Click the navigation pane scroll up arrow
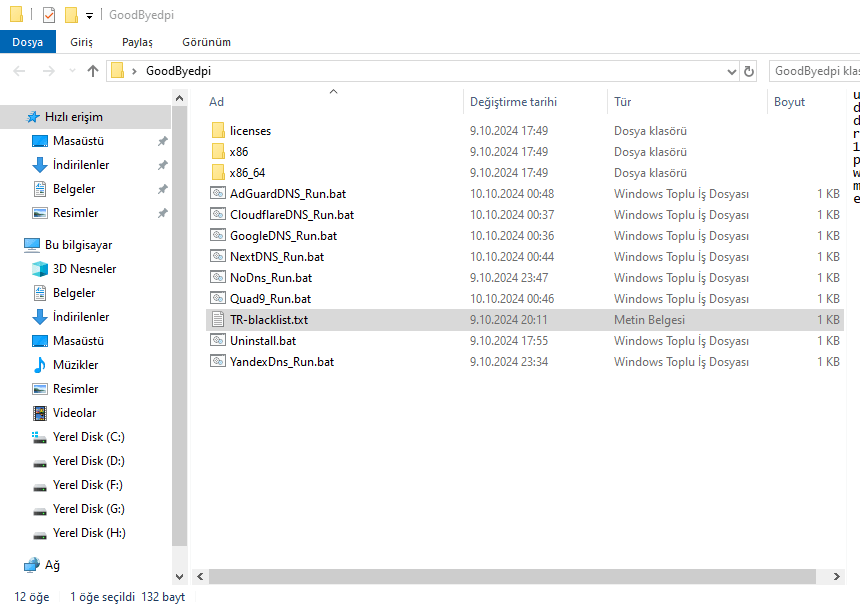This screenshot has height=608, width=860. coord(179,98)
